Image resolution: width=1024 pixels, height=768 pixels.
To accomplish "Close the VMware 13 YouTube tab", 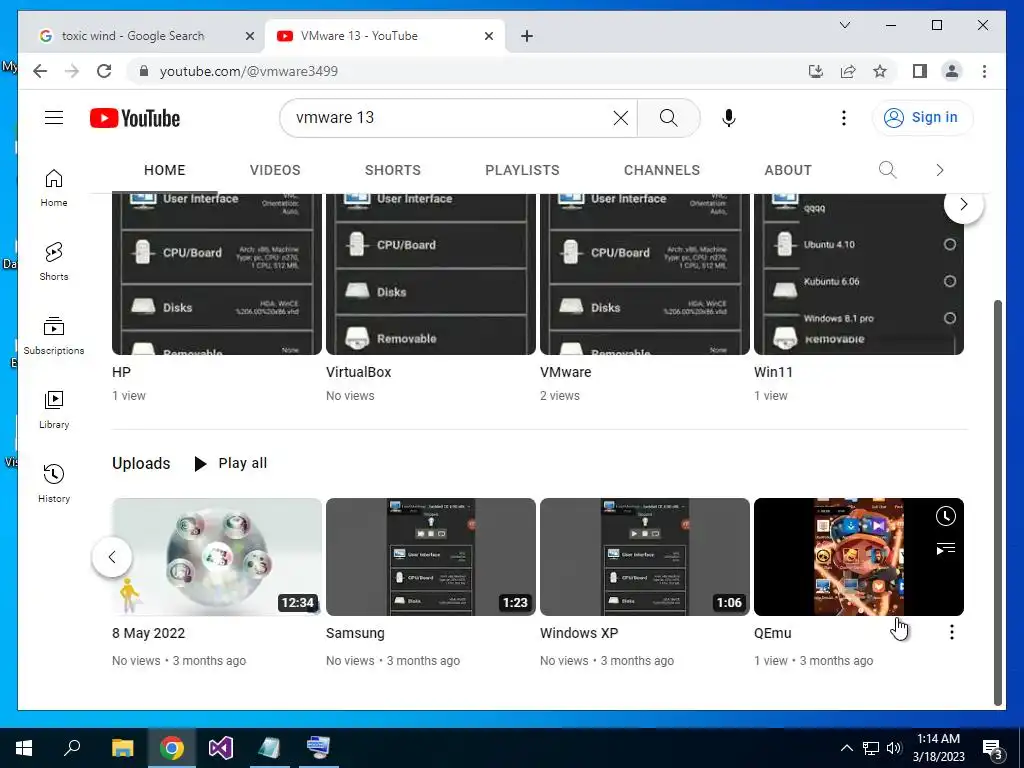I will (488, 36).
